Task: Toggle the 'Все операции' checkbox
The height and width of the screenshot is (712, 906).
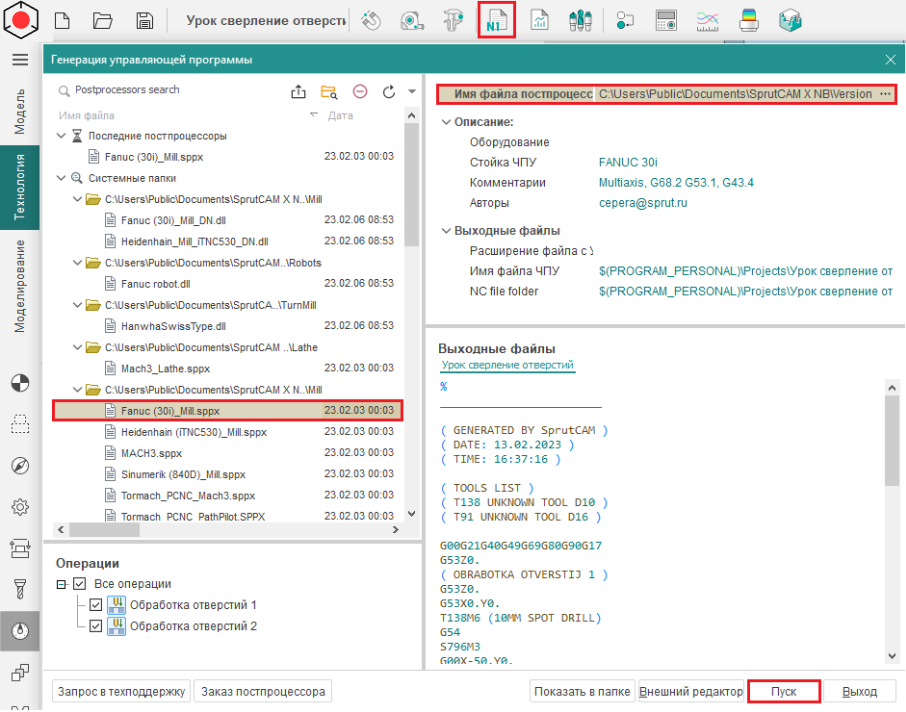Action: point(80,584)
